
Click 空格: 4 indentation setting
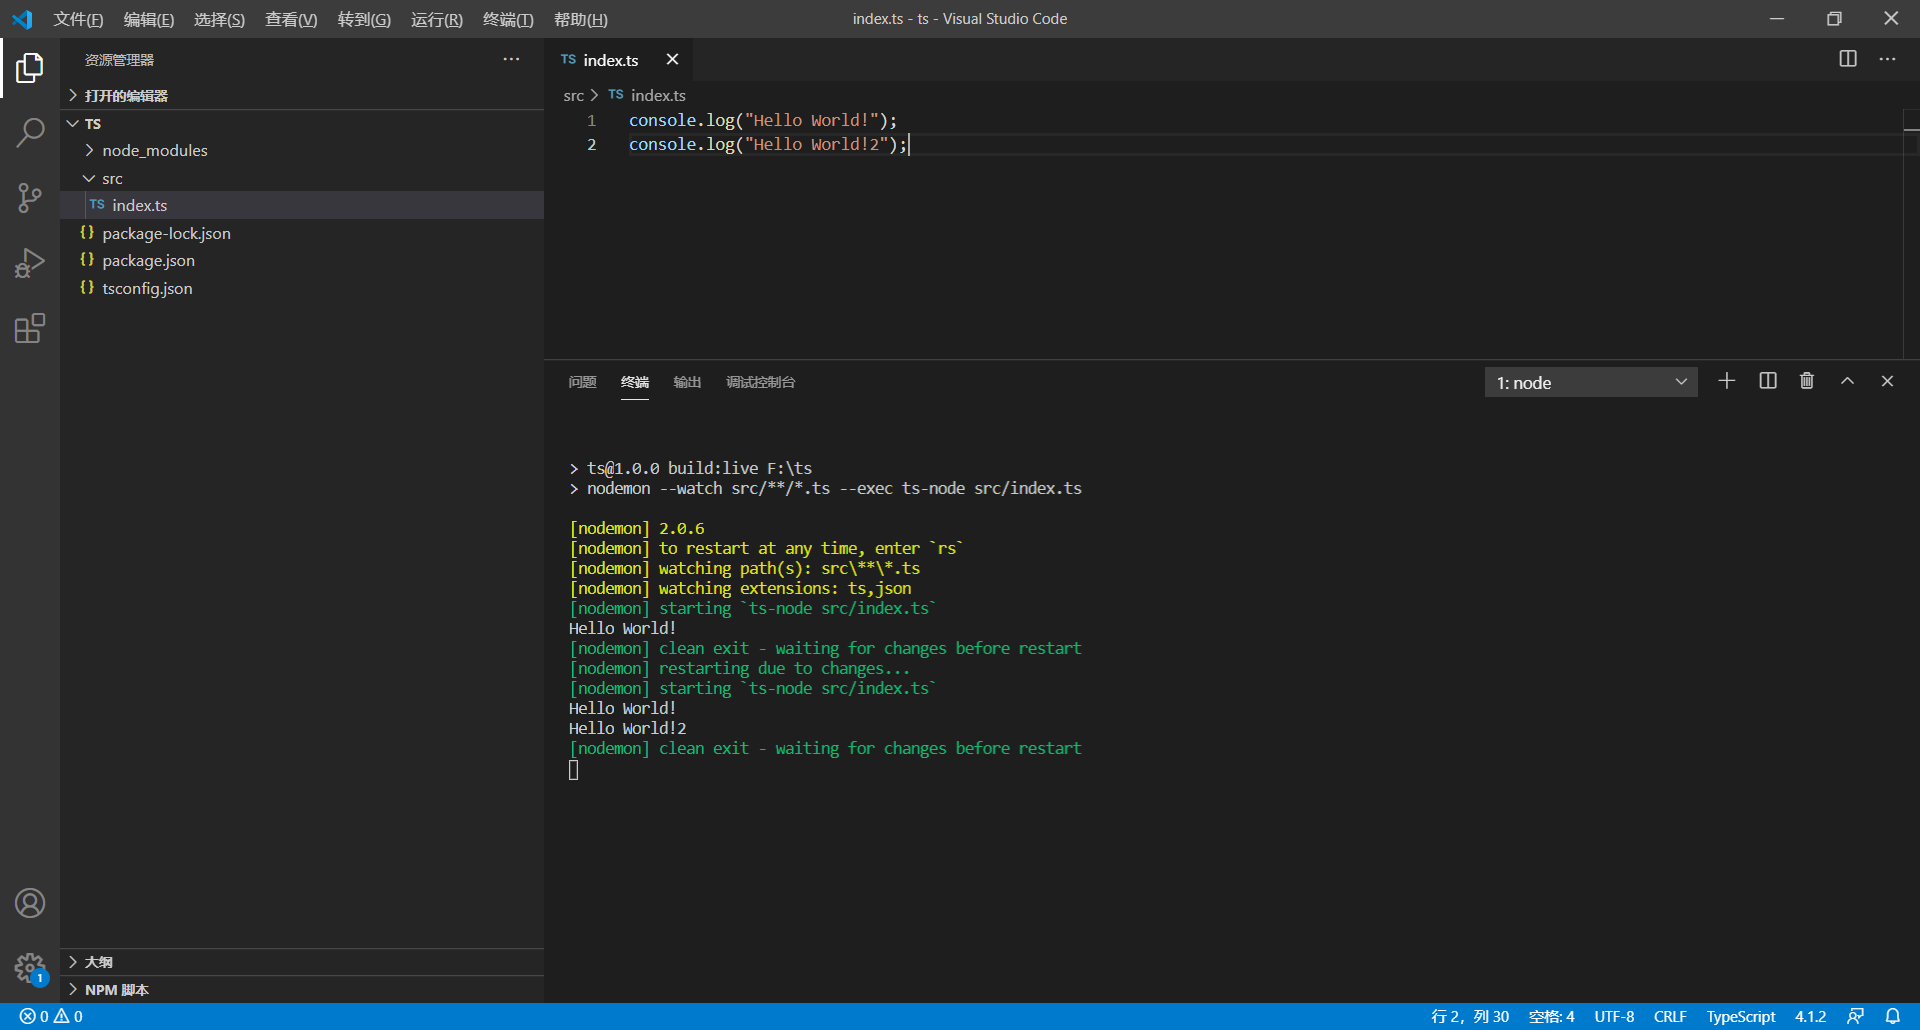[1551, 1016]
